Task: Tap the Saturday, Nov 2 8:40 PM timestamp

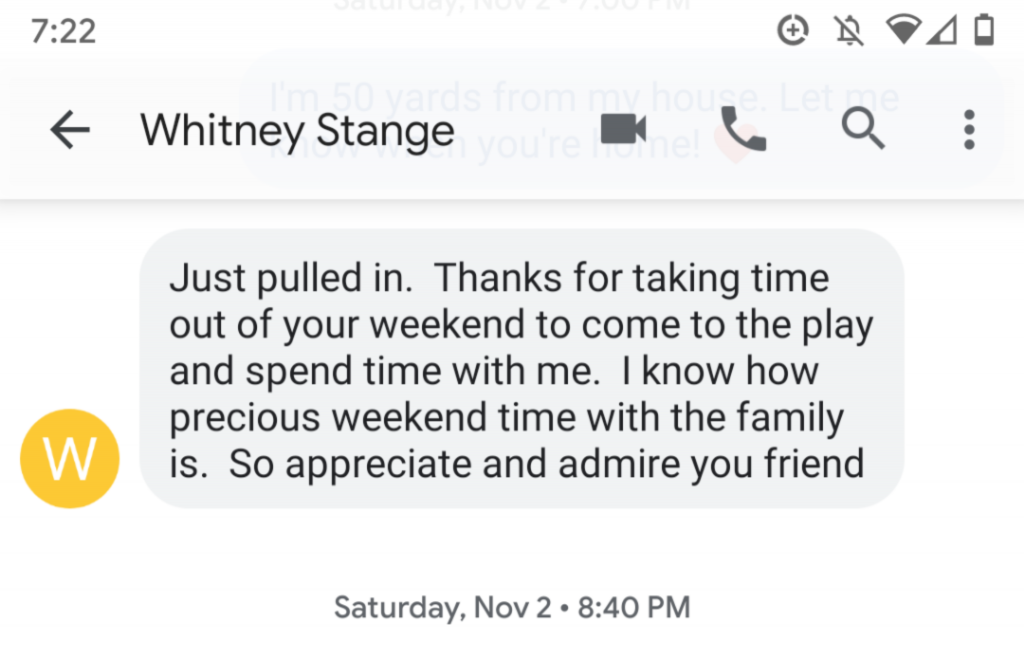Action: pos(512,607)
